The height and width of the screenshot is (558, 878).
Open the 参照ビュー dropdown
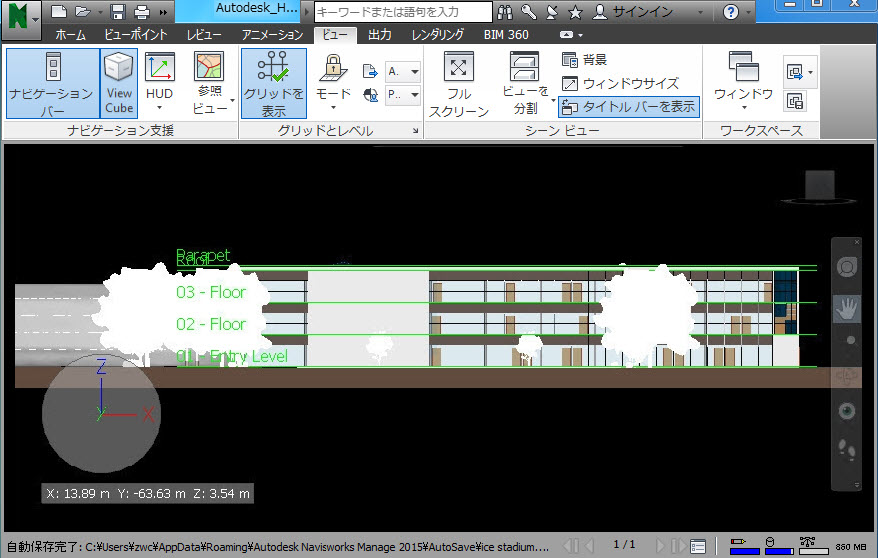[x=210, y=83]
